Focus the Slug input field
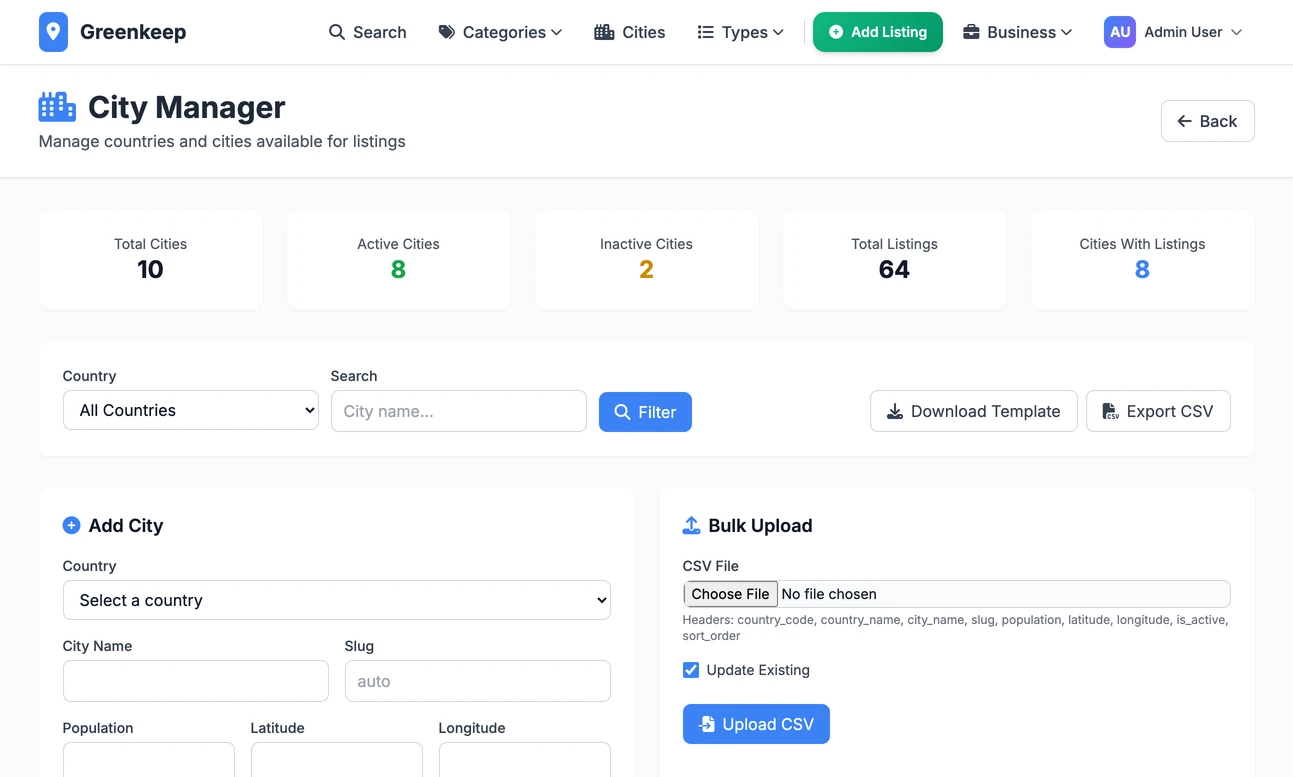This screenshot has height=777, width=1293. 478,681
